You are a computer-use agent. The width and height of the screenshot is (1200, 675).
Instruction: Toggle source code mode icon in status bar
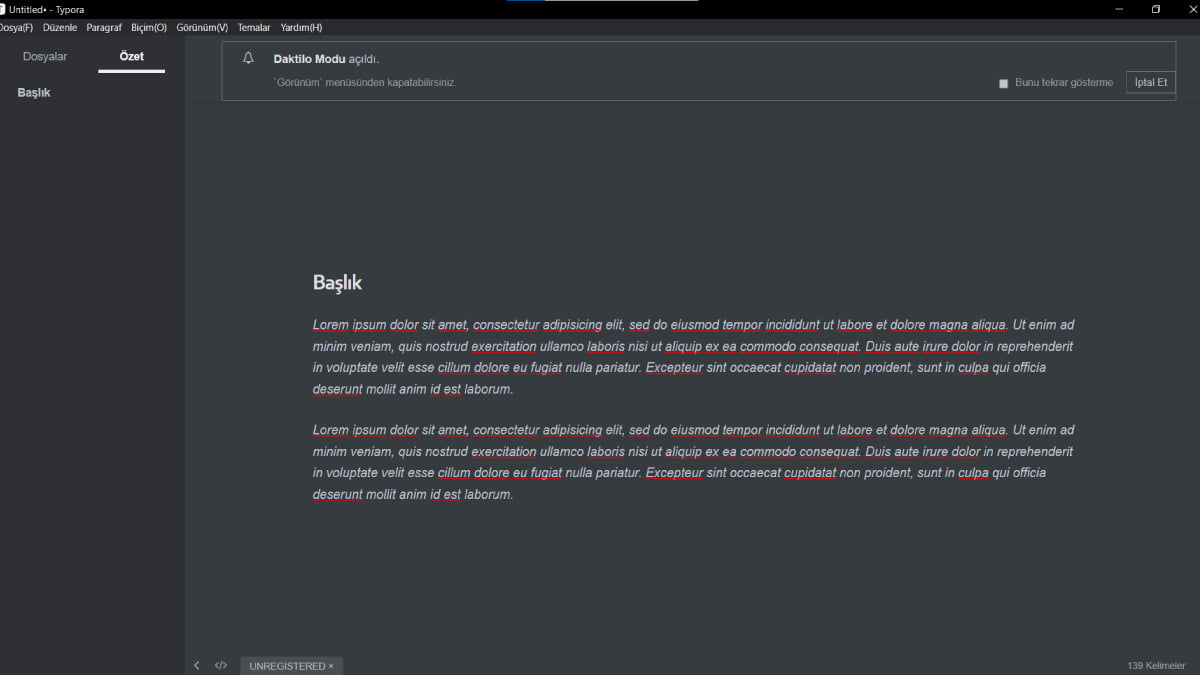221,666
